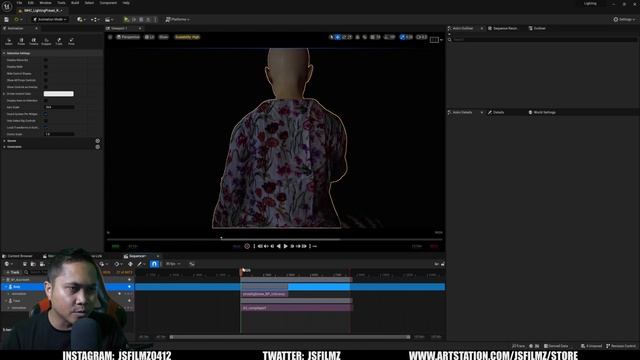640x360 pixels.
Task: Toggle the Only Select Rig Controls checkbox
Action: [46, 121]
